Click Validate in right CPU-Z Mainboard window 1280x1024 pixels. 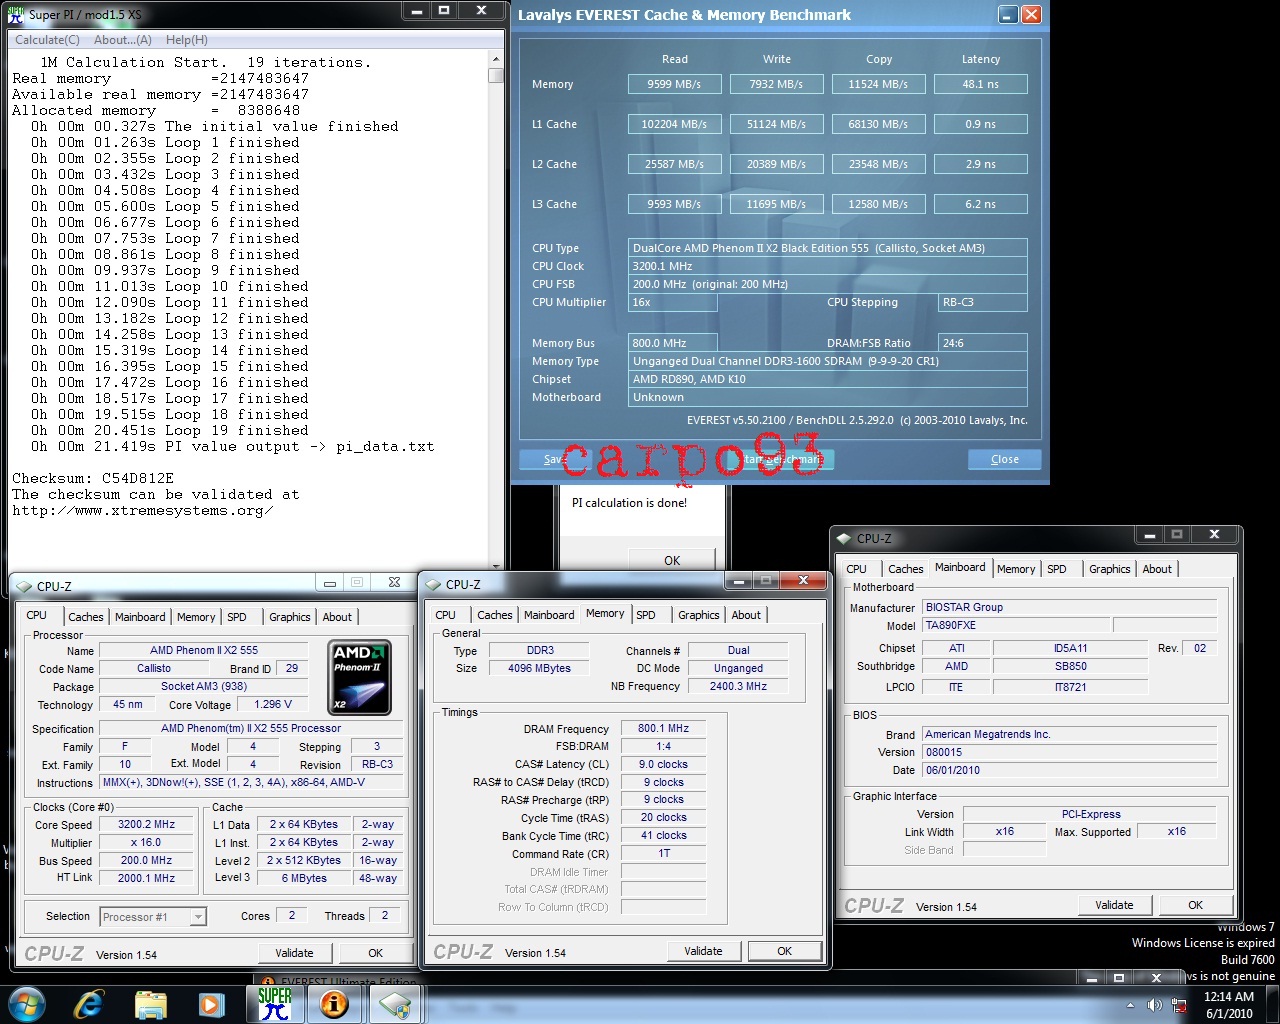1114,905
